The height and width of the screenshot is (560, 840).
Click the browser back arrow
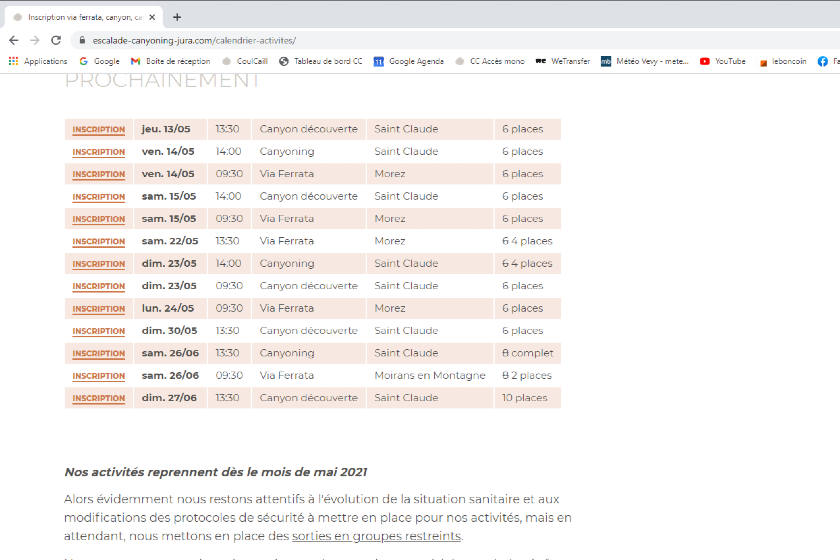tap(13, 40)
